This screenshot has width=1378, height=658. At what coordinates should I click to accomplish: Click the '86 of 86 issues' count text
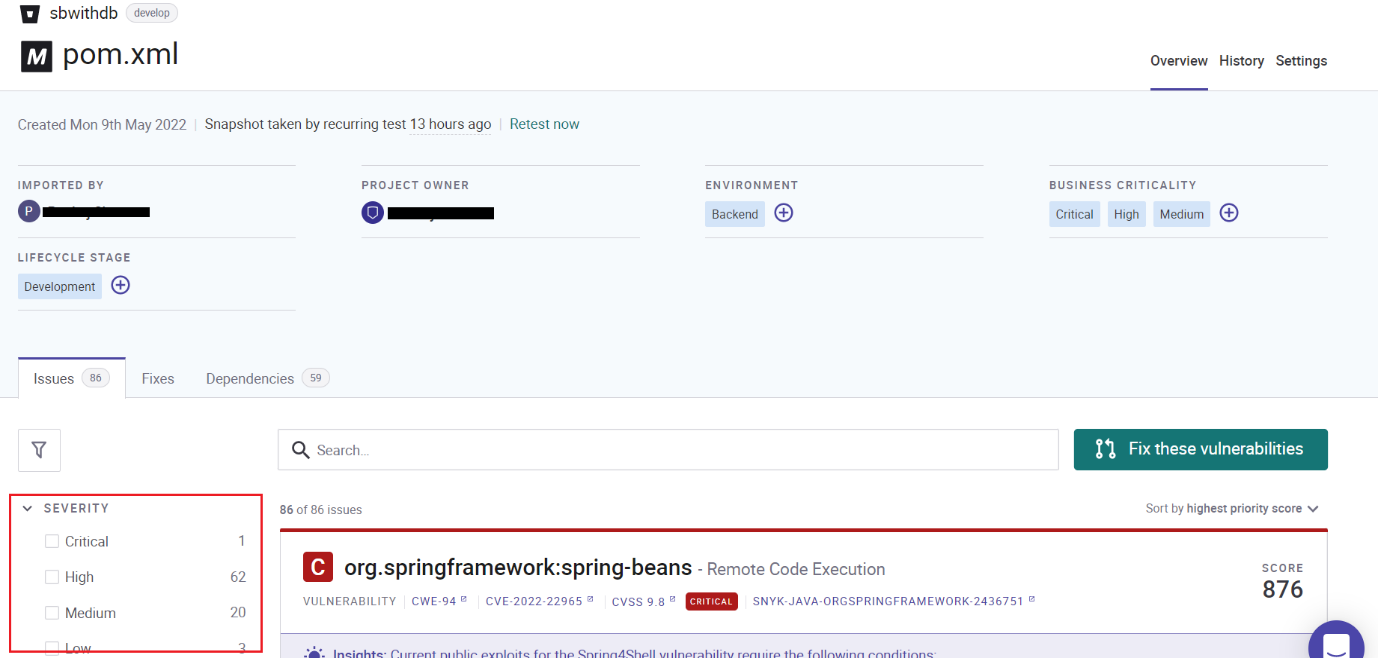click(x=321, y=509)
